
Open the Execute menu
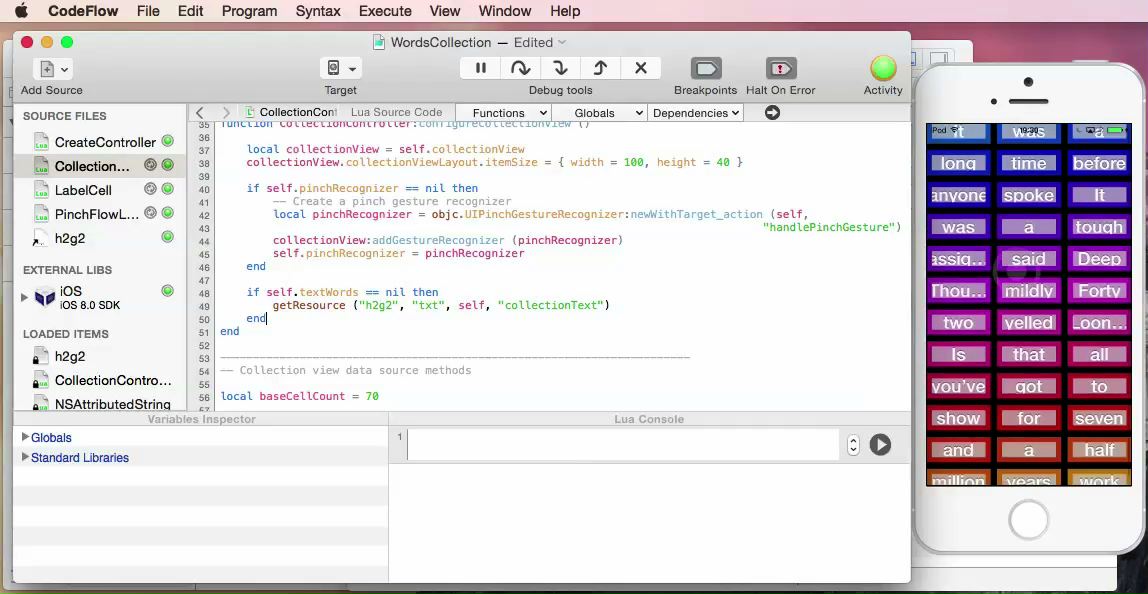tap(384, 11)
